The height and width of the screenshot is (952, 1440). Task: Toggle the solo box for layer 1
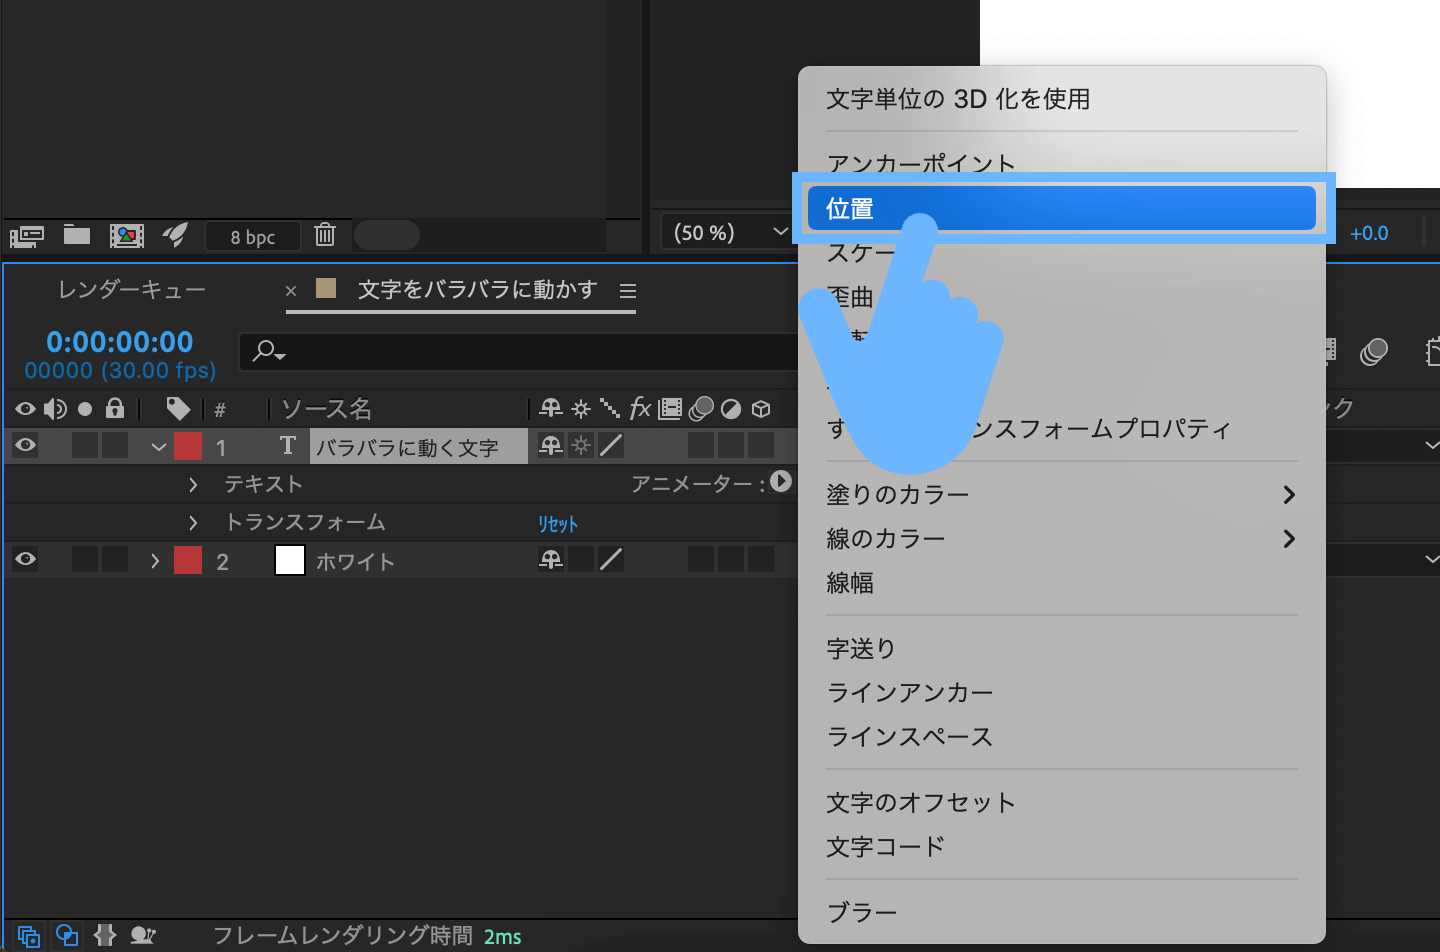pos(85,445)
